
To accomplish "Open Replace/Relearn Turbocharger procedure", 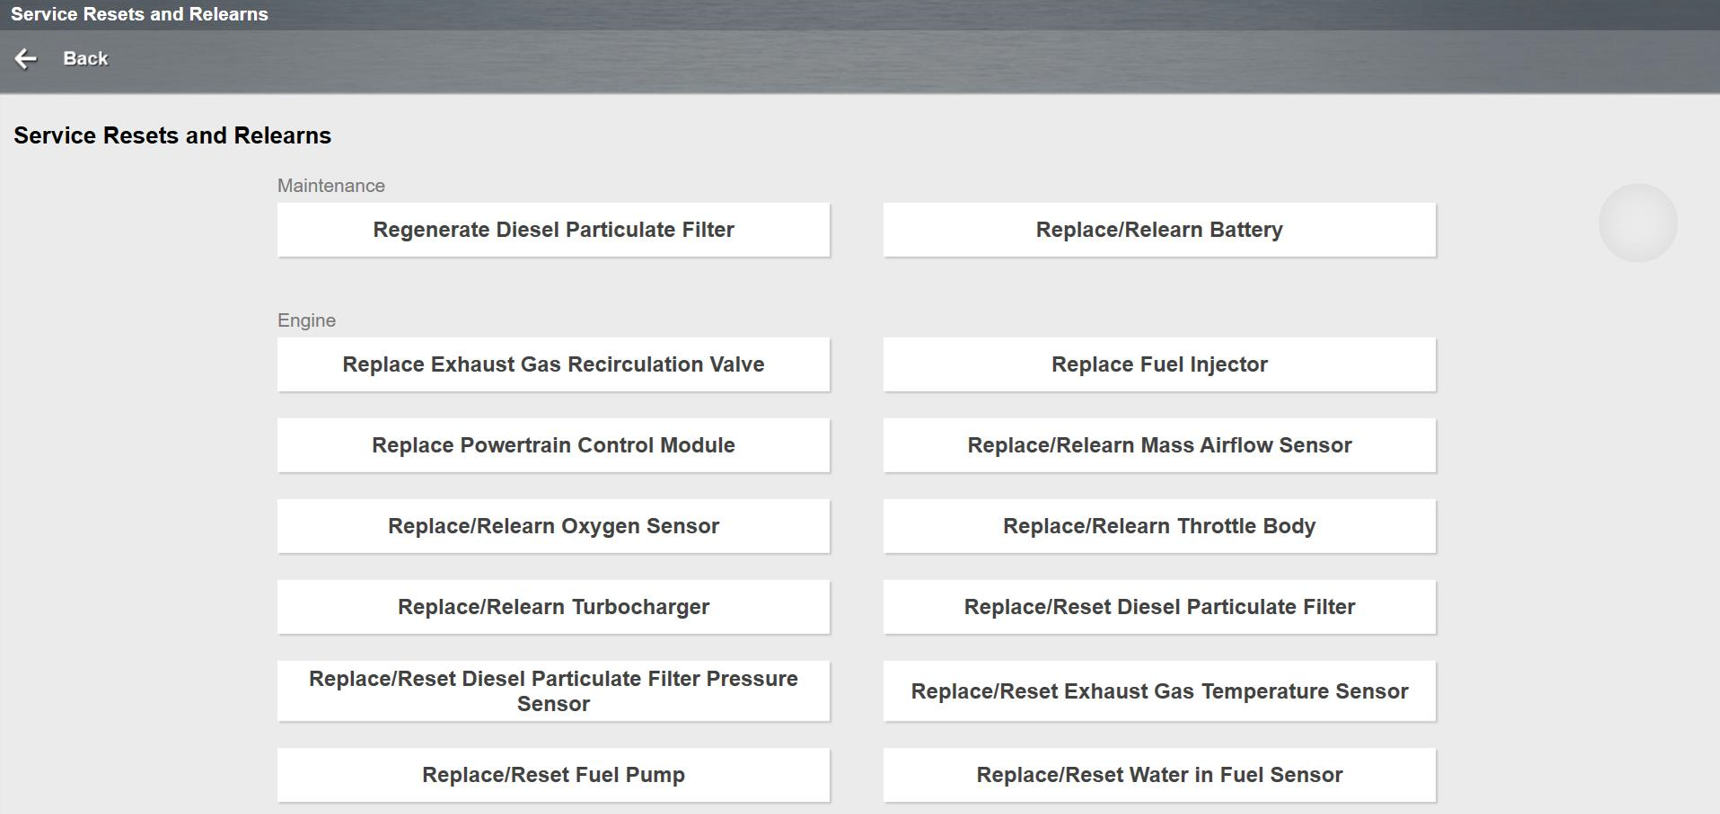I will point(553,608).
